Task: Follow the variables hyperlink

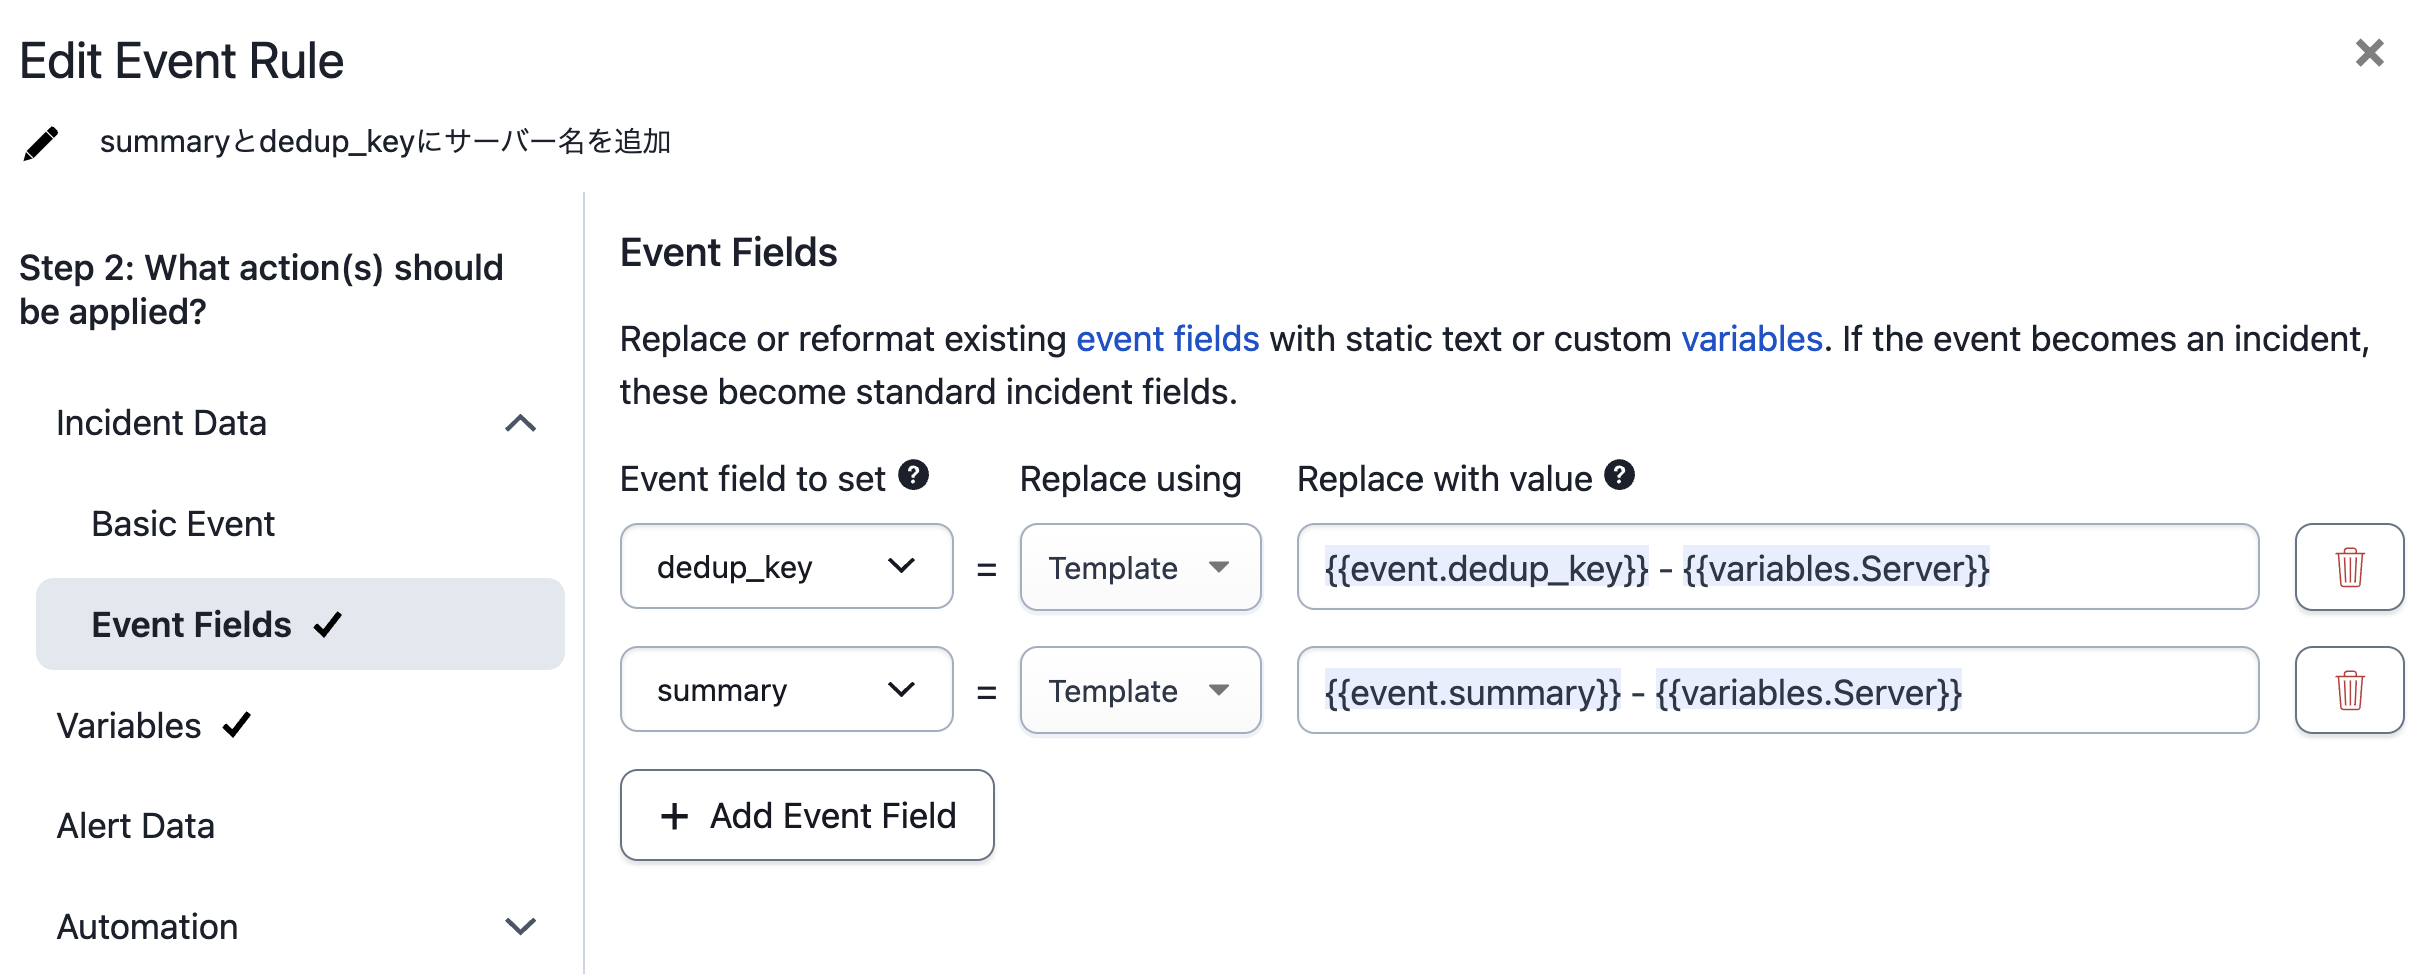Action: point(1751,338)
